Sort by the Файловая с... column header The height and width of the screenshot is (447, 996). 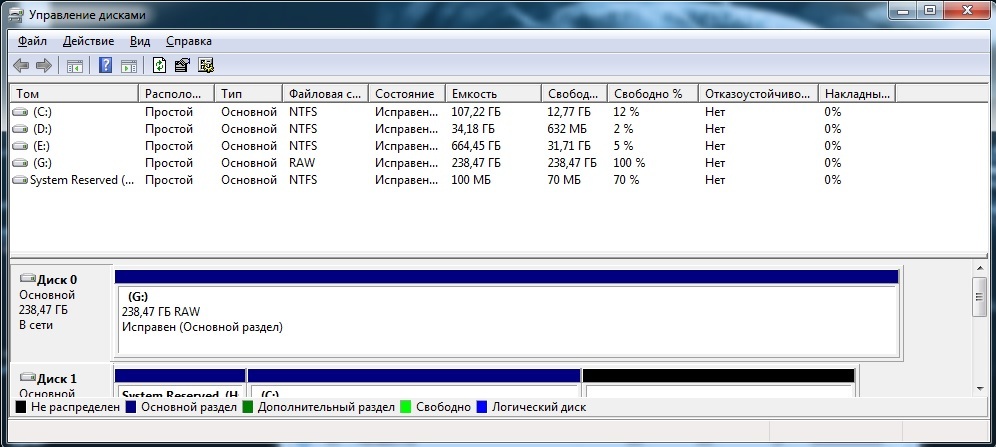coord(325,93)
